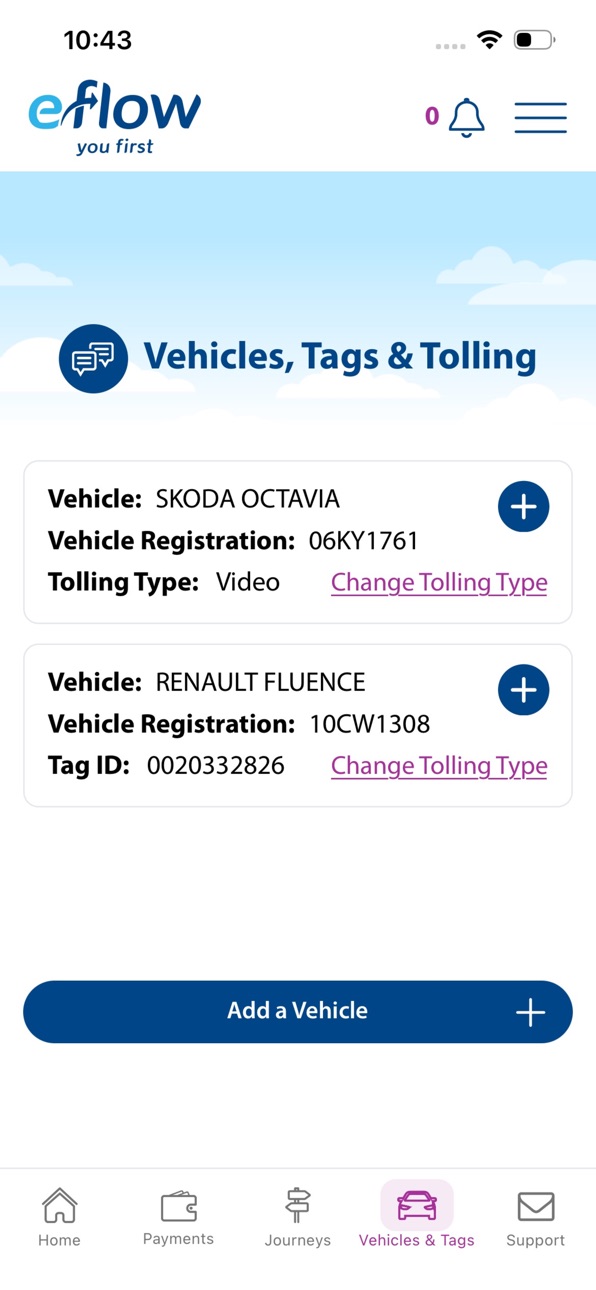Open the Support tab
Screen dimensions: 596x1290
click(x=536, y=1217)
